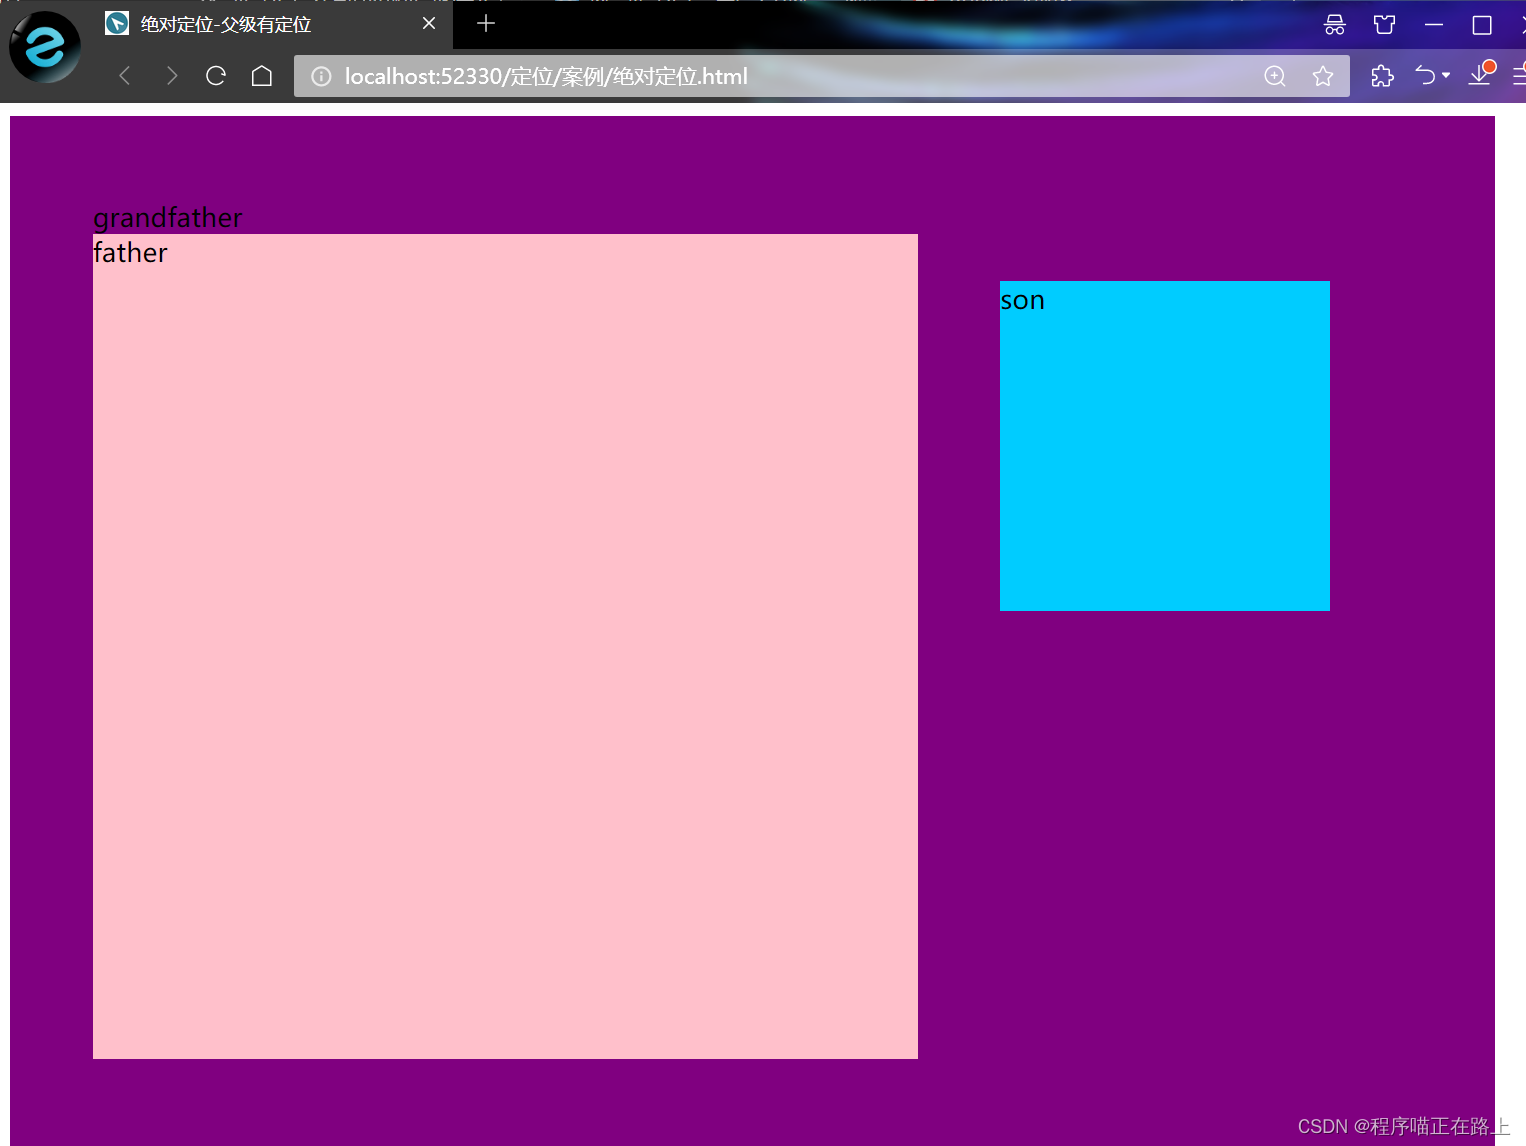Go back to previous page

[125, 76]
